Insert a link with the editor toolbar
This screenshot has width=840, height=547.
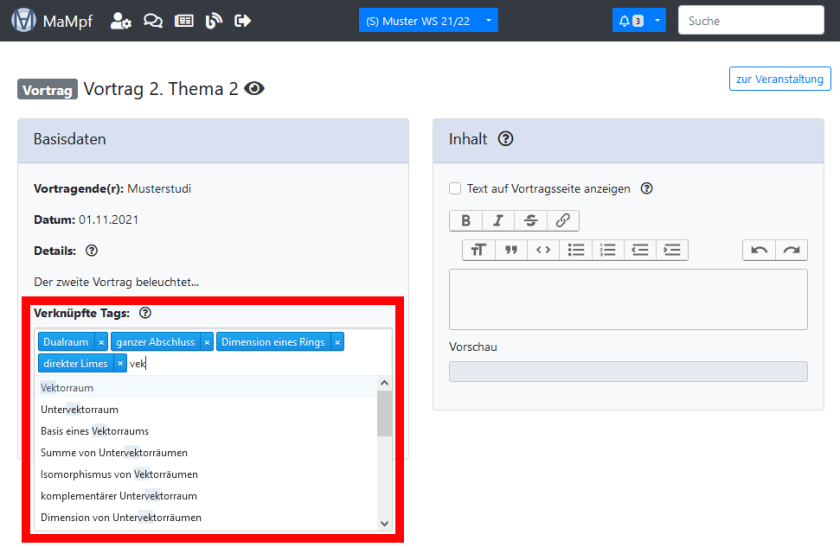click(562, 221)
